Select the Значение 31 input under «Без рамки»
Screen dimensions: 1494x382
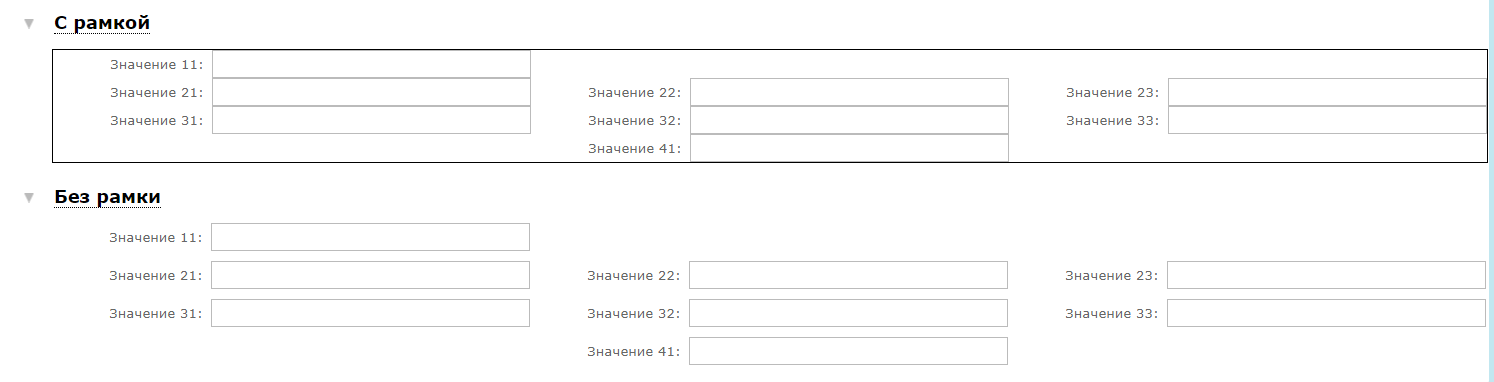click(x=370, y=313)
